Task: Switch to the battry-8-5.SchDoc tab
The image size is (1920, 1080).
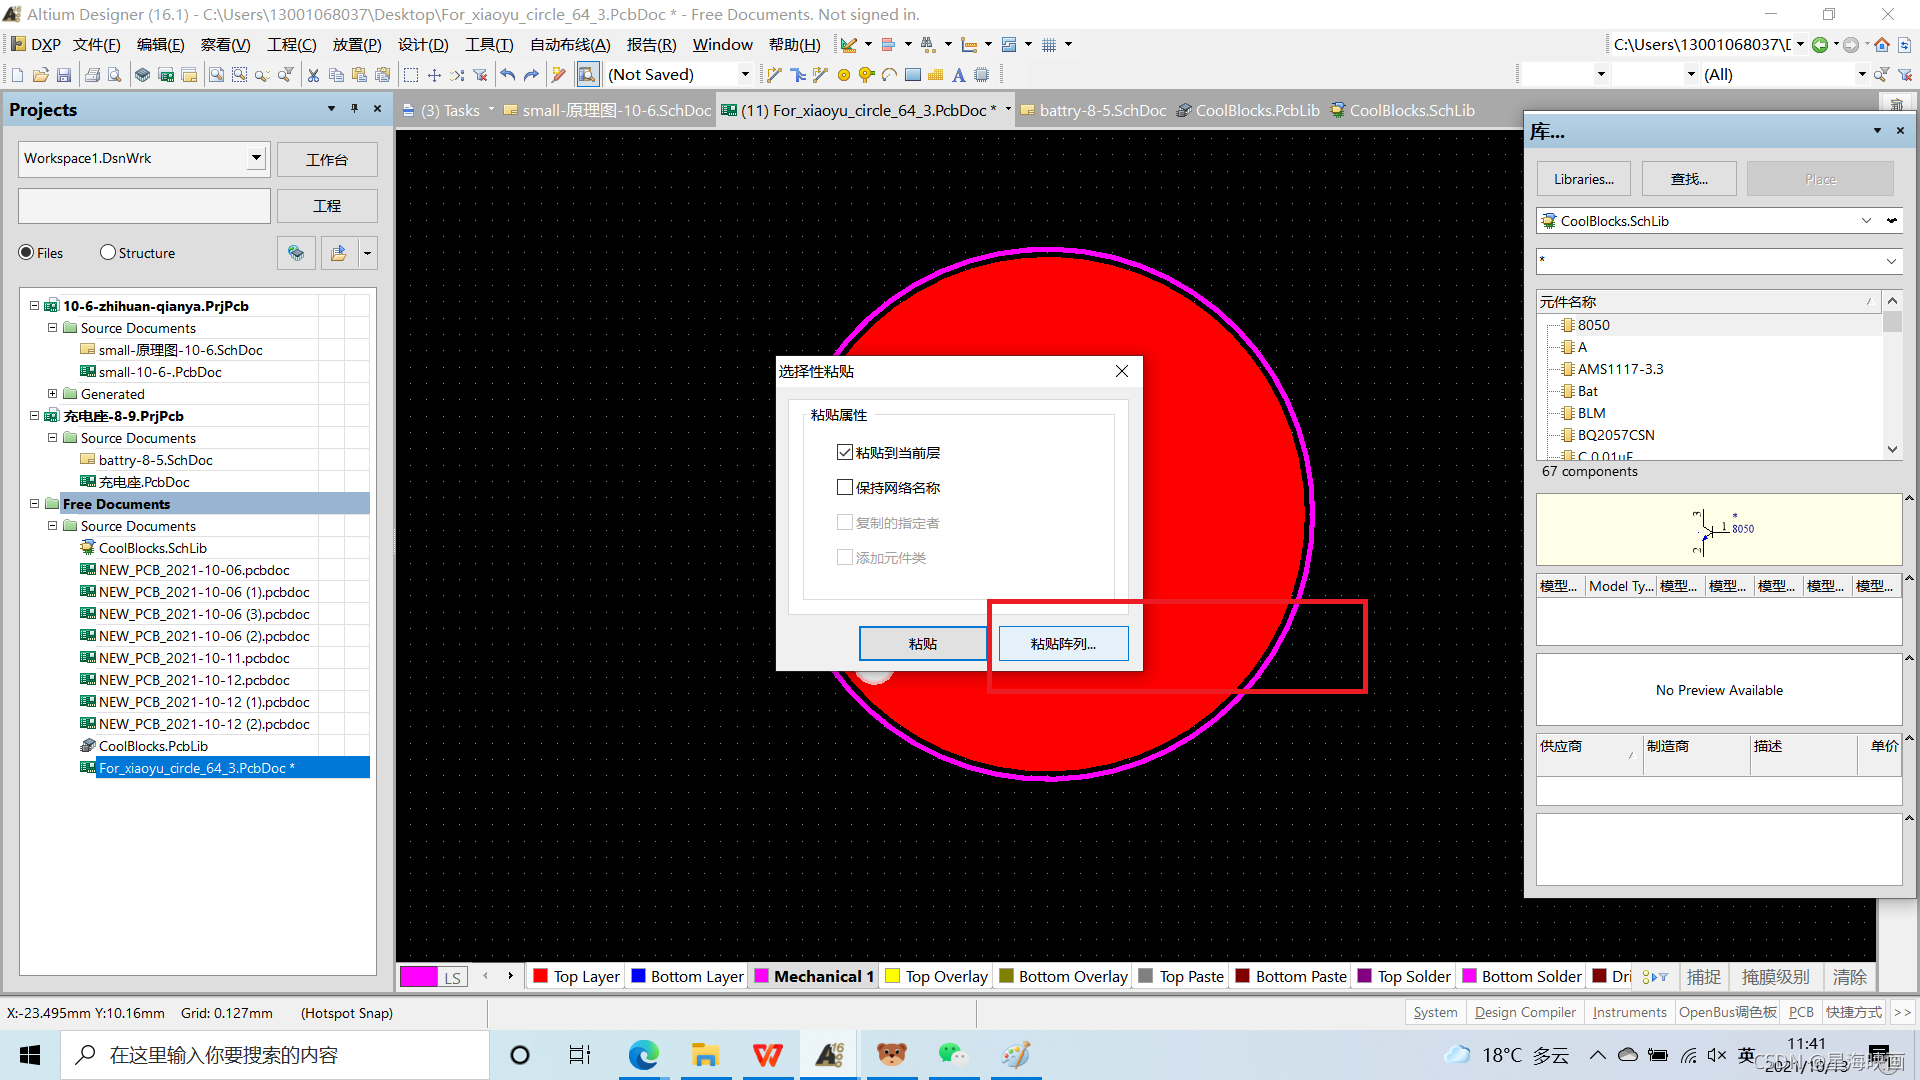Action: [x=1101, y=111]
